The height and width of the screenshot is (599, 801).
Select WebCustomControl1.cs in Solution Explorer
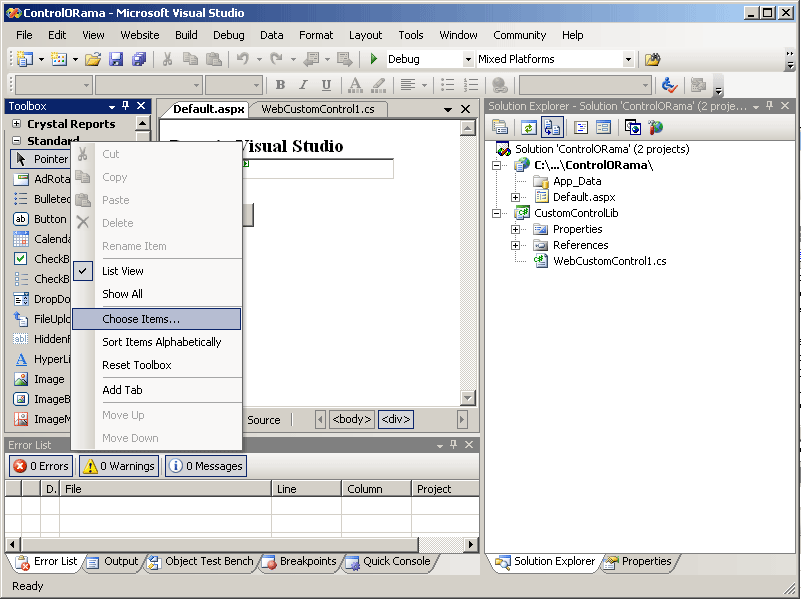click(609, 261)
